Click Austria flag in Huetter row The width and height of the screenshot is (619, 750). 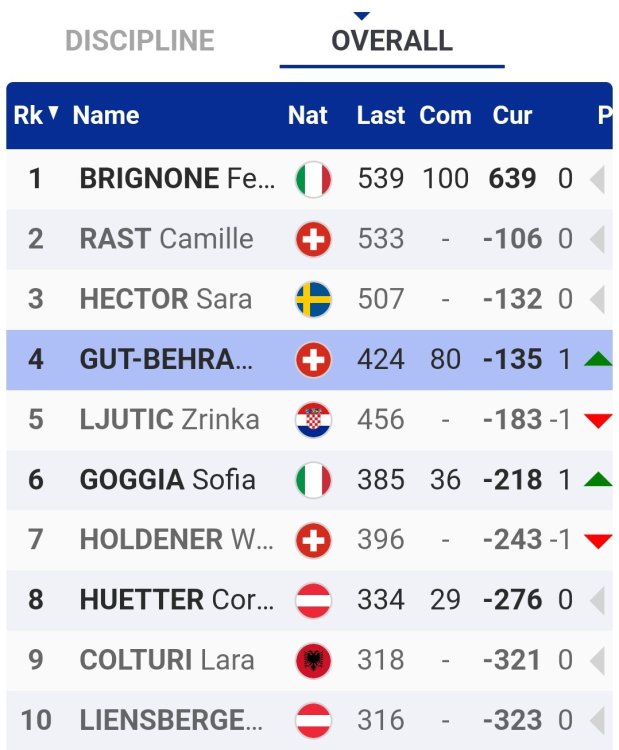pos(313,600)
